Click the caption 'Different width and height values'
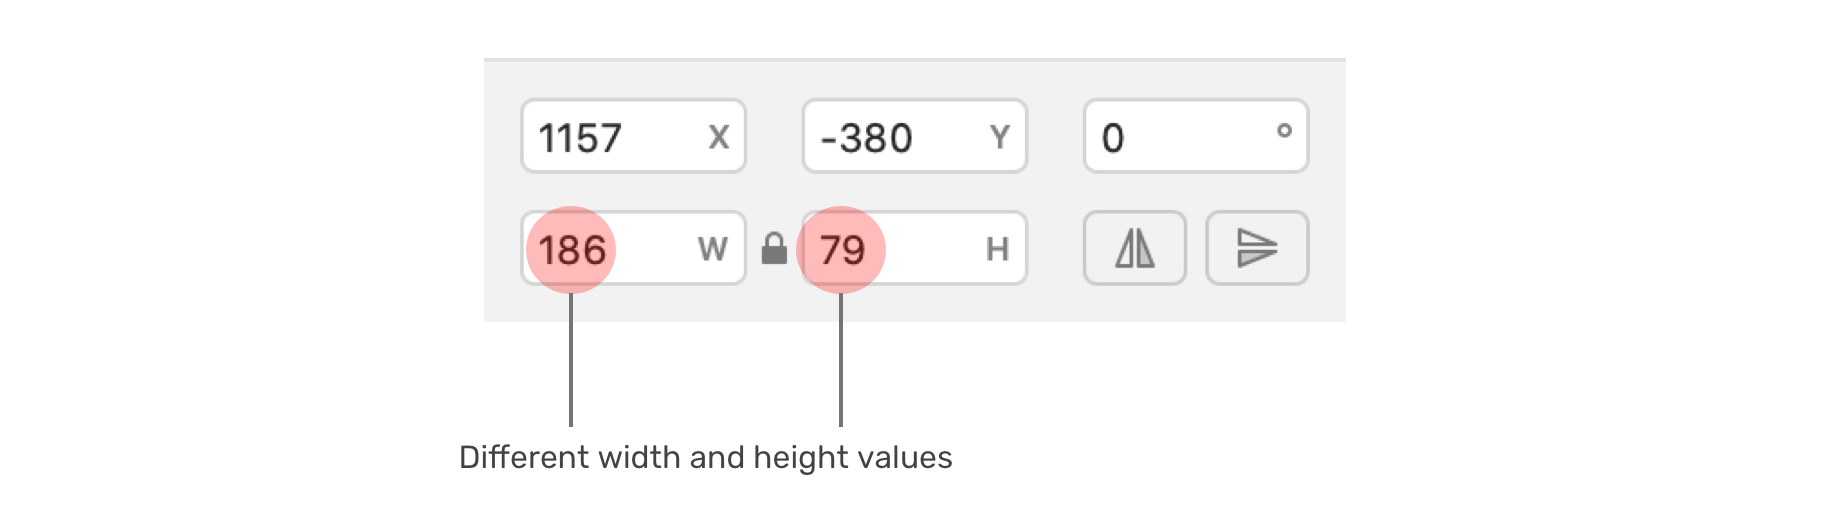This screenshot has width=1828, height=526. pos(705,458)
